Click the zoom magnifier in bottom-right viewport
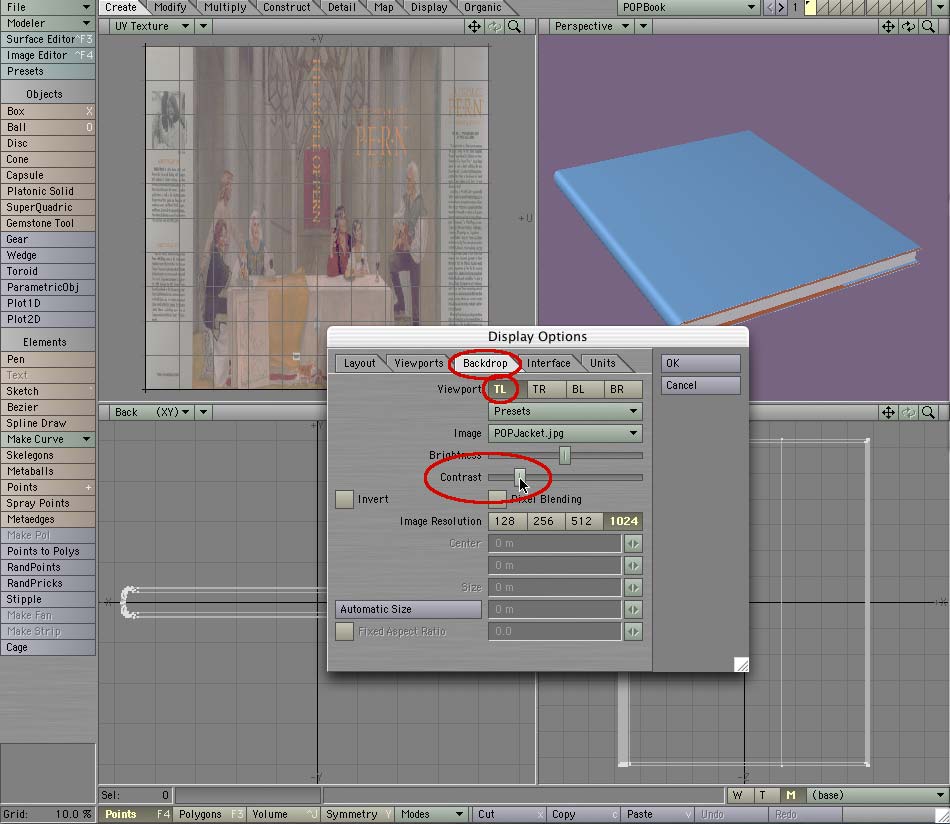The image size is (950, 824). tap(928, 413)
